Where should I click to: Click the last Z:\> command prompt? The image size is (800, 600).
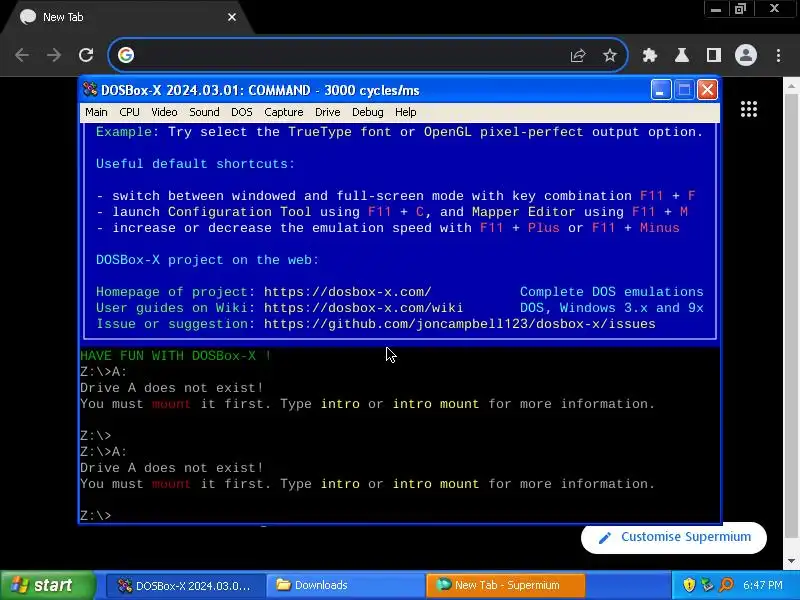point(95,515)
